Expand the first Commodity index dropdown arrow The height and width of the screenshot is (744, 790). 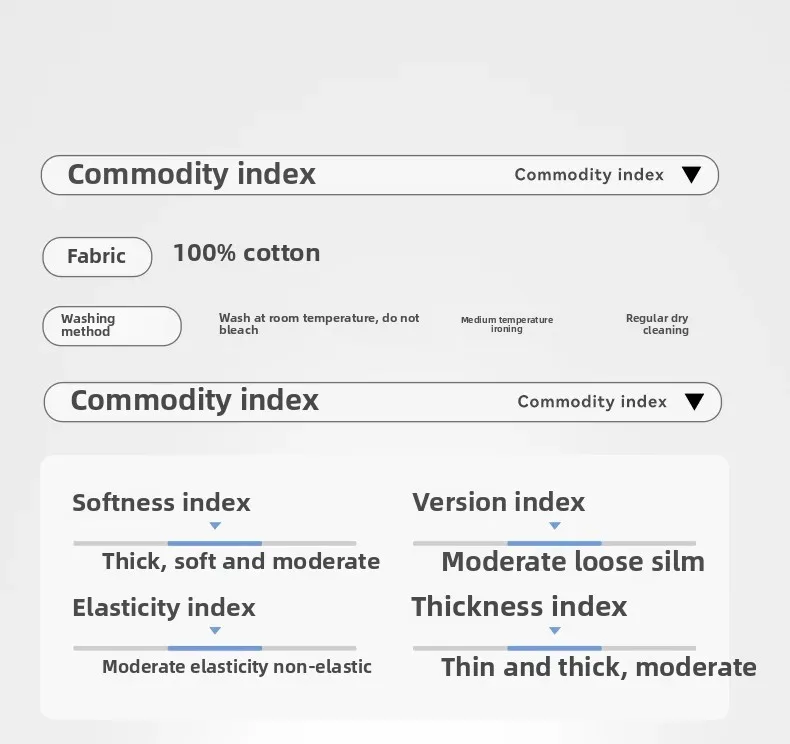(x=691, y=175)
